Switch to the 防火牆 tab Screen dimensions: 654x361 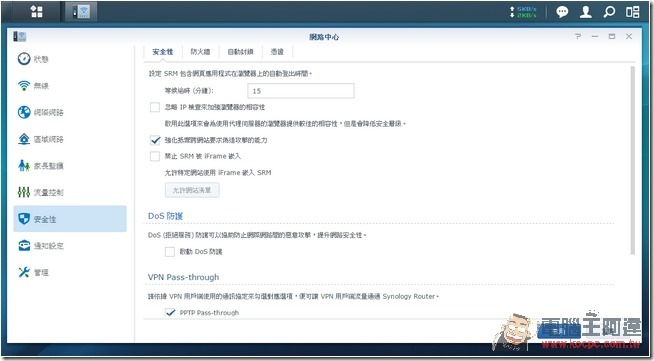point(200,52)
